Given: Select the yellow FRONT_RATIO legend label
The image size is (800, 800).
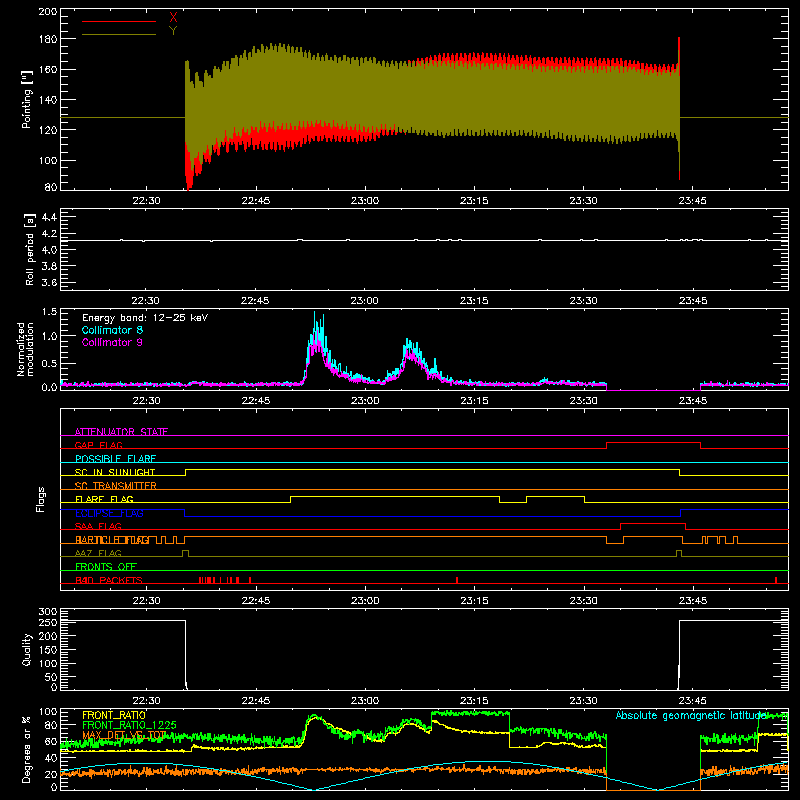Looking at the screenshot, I should coord(114,715).
